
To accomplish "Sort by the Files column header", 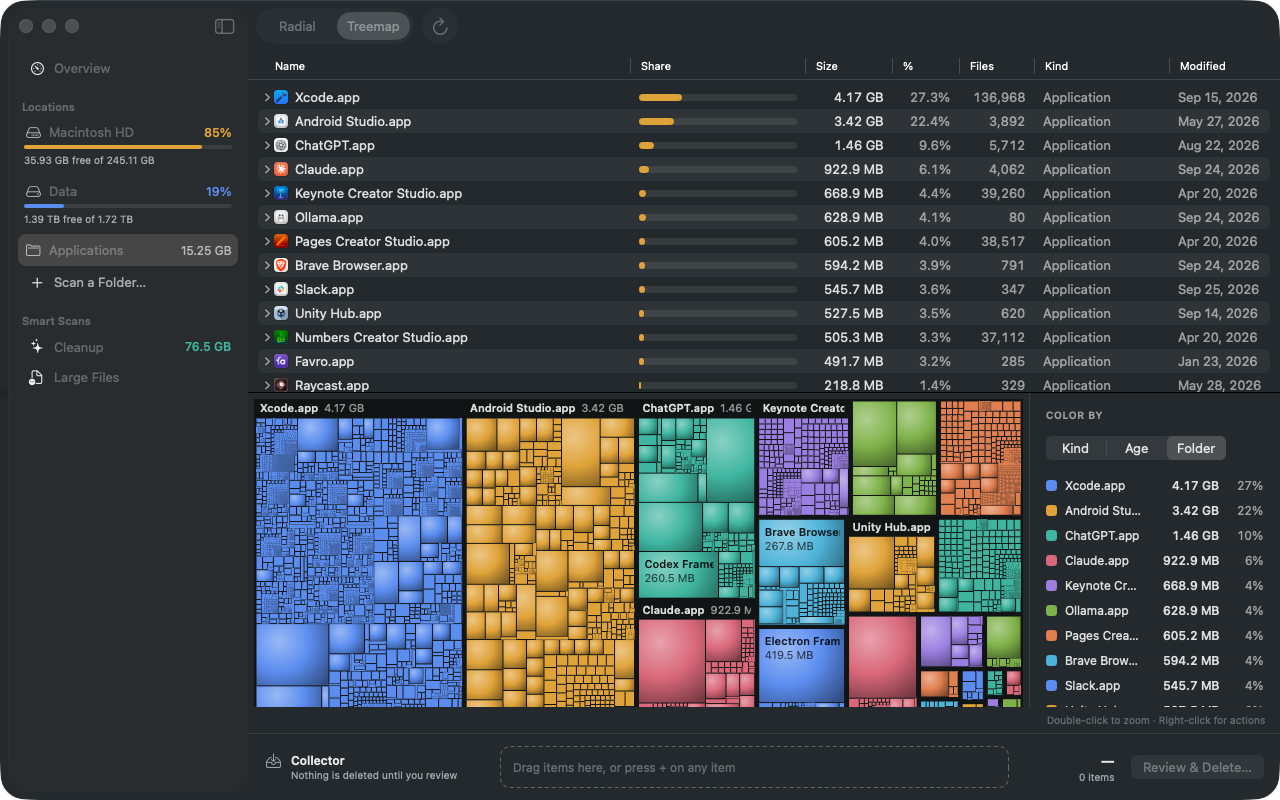I will point(982,66).
